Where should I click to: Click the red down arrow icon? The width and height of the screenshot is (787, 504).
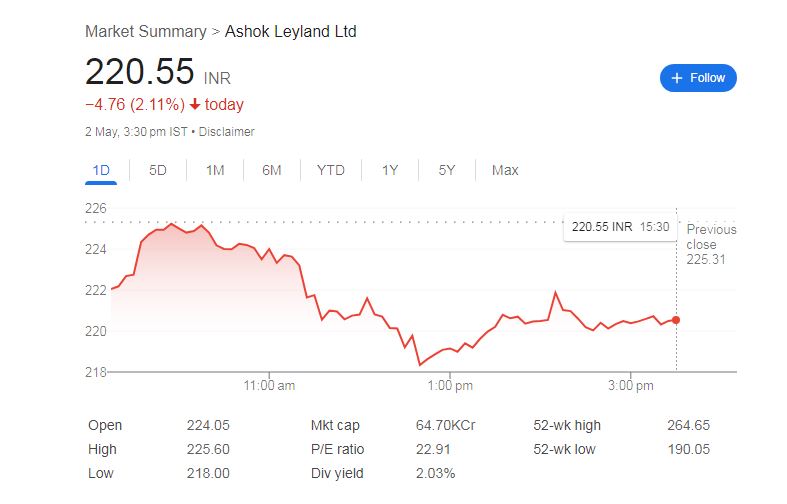194,105
